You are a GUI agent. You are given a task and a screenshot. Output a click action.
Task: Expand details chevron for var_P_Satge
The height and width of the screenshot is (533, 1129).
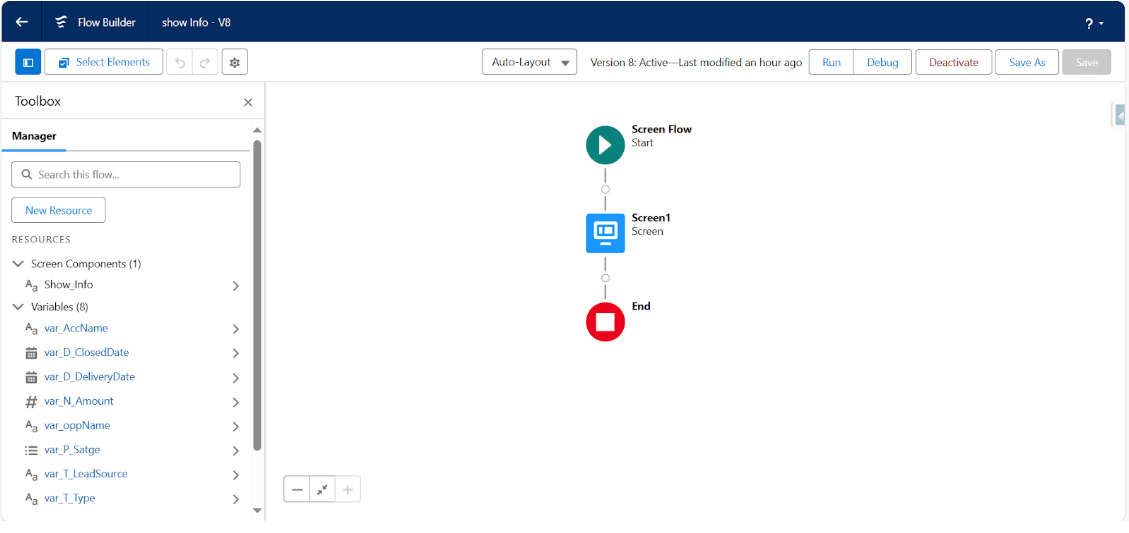[235, 452]
